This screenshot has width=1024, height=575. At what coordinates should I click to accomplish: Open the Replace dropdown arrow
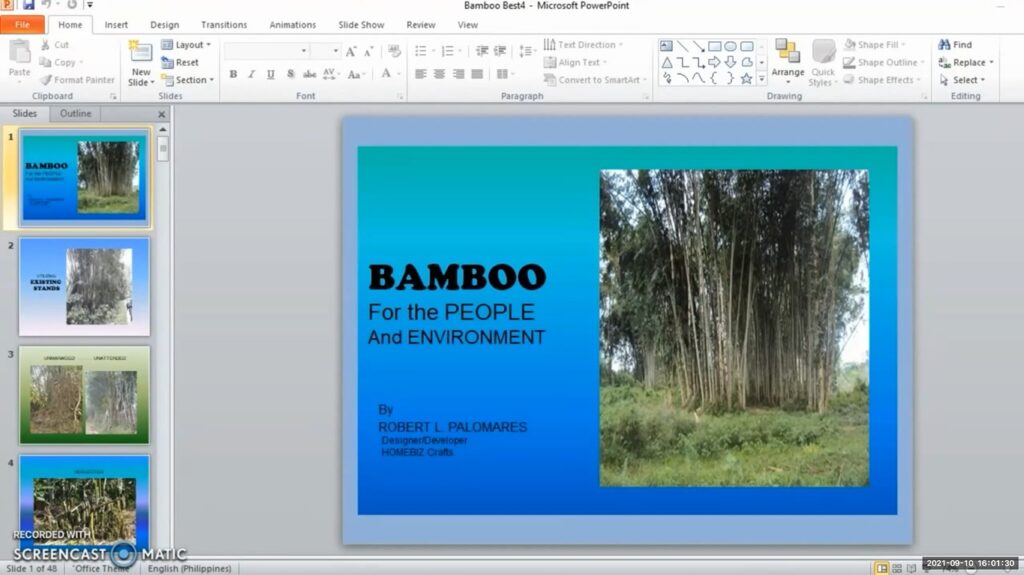(991, 63)
